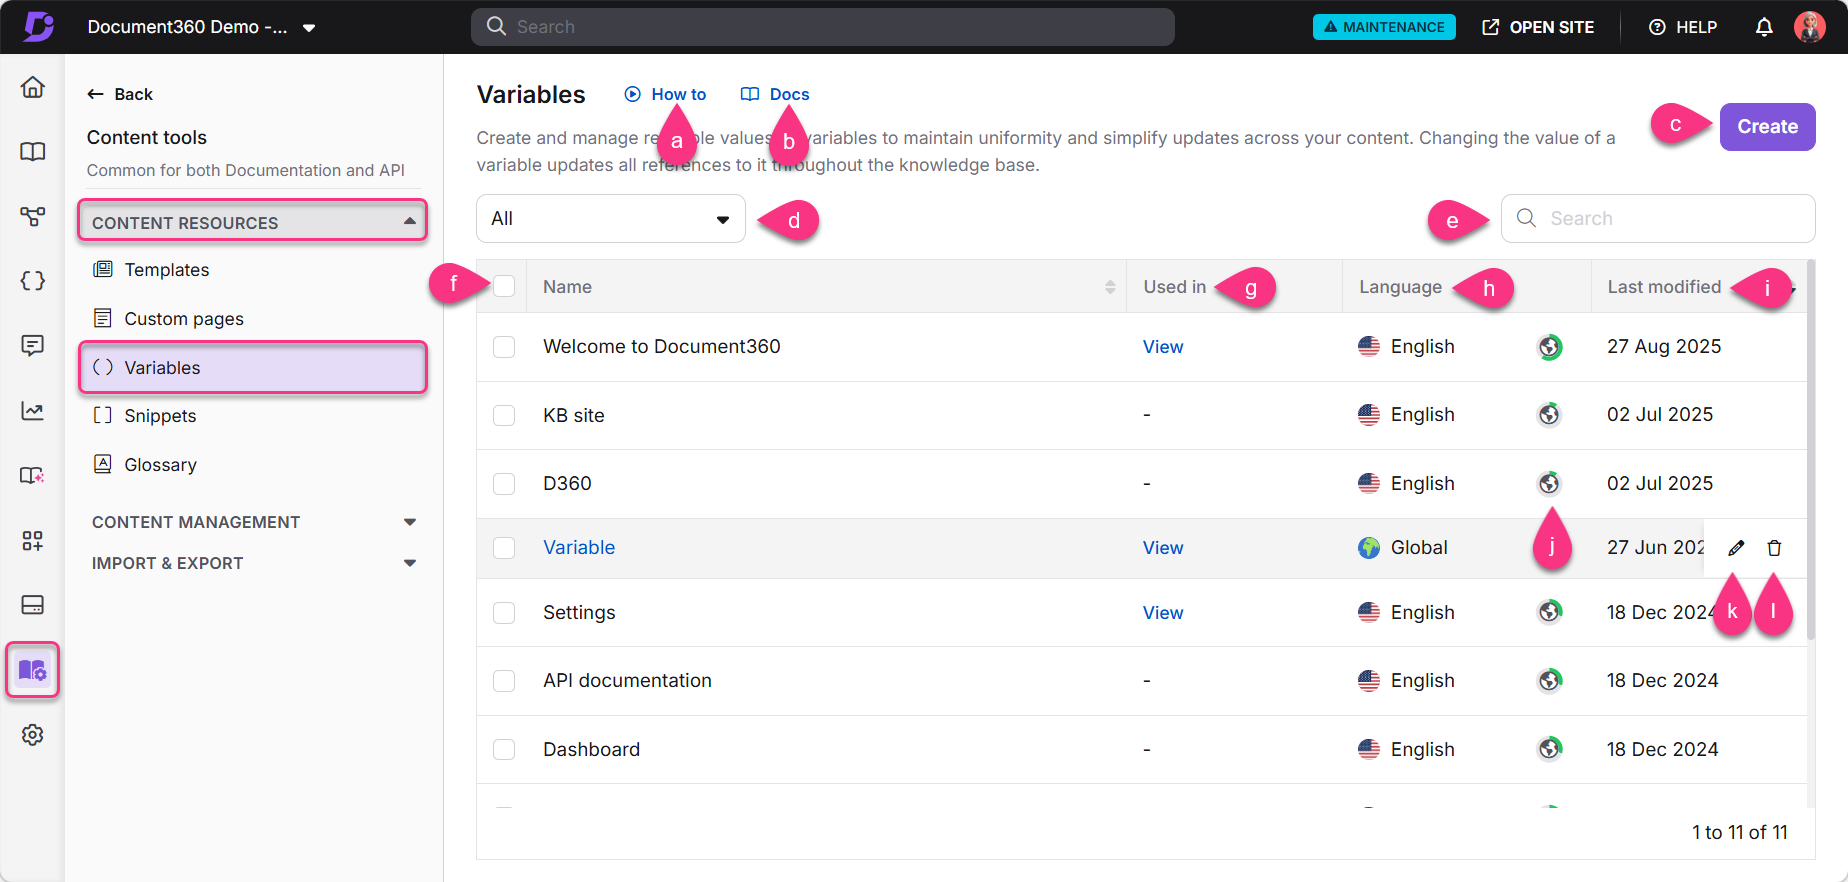Click View link for Welcome to Document360

[1163, 347]
